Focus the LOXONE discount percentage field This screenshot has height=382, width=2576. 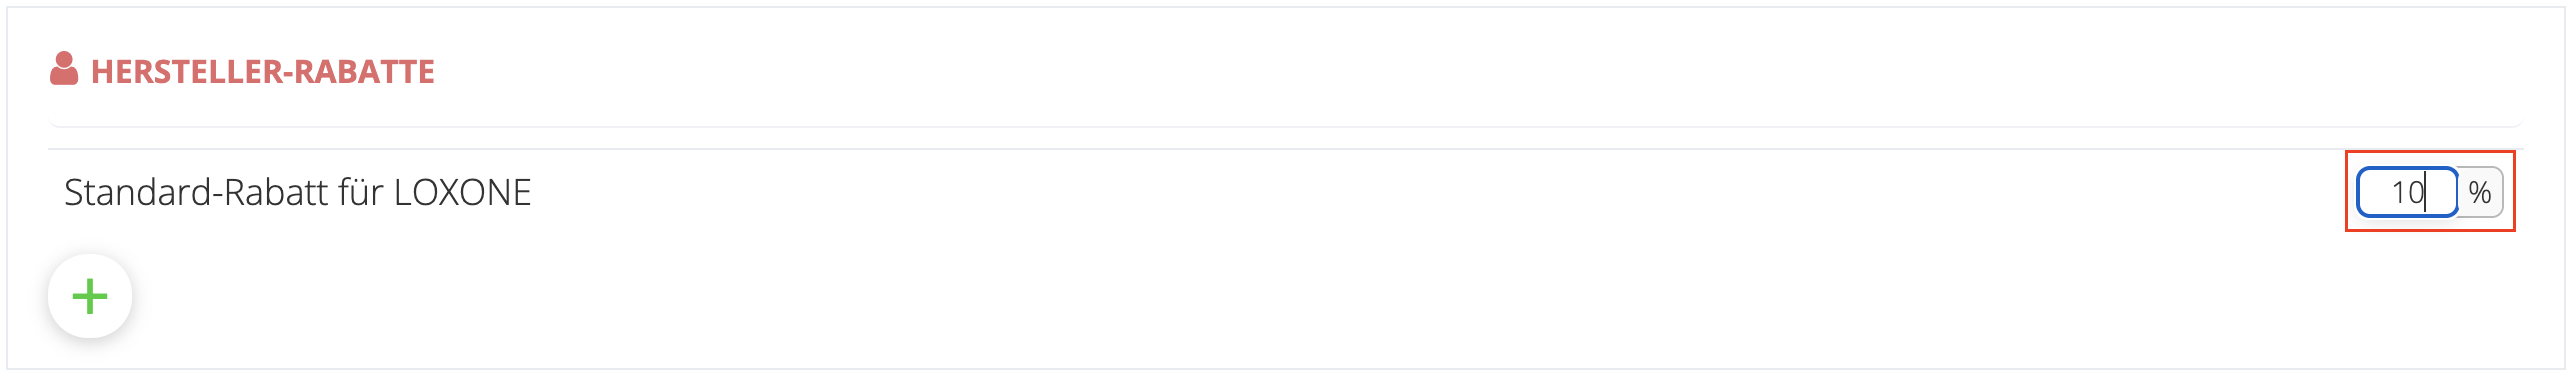[2408, 192]
